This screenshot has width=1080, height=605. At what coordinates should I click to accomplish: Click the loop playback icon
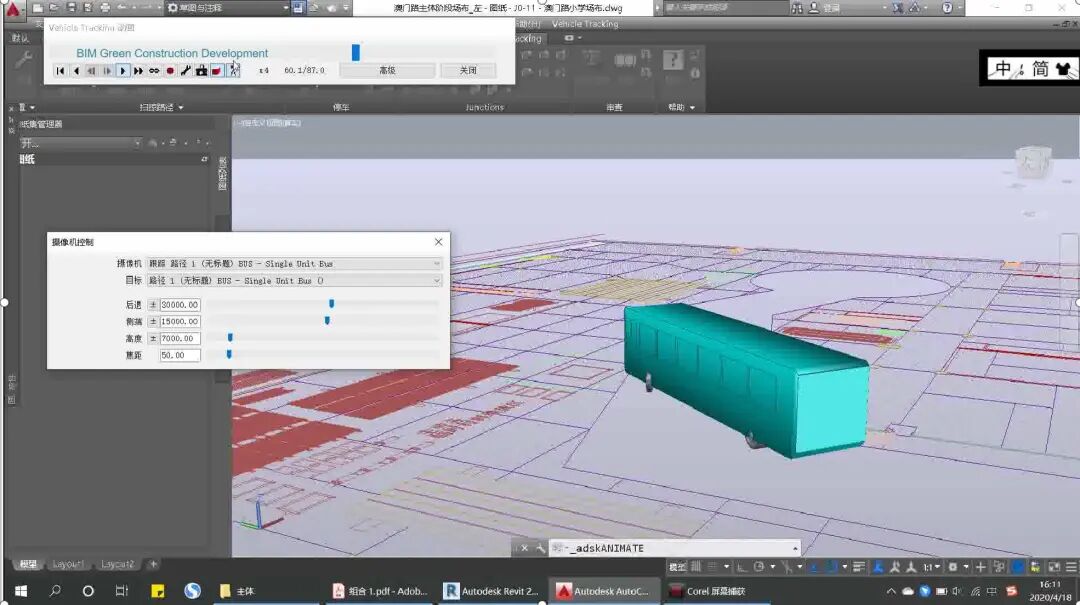tap(154, 71)
